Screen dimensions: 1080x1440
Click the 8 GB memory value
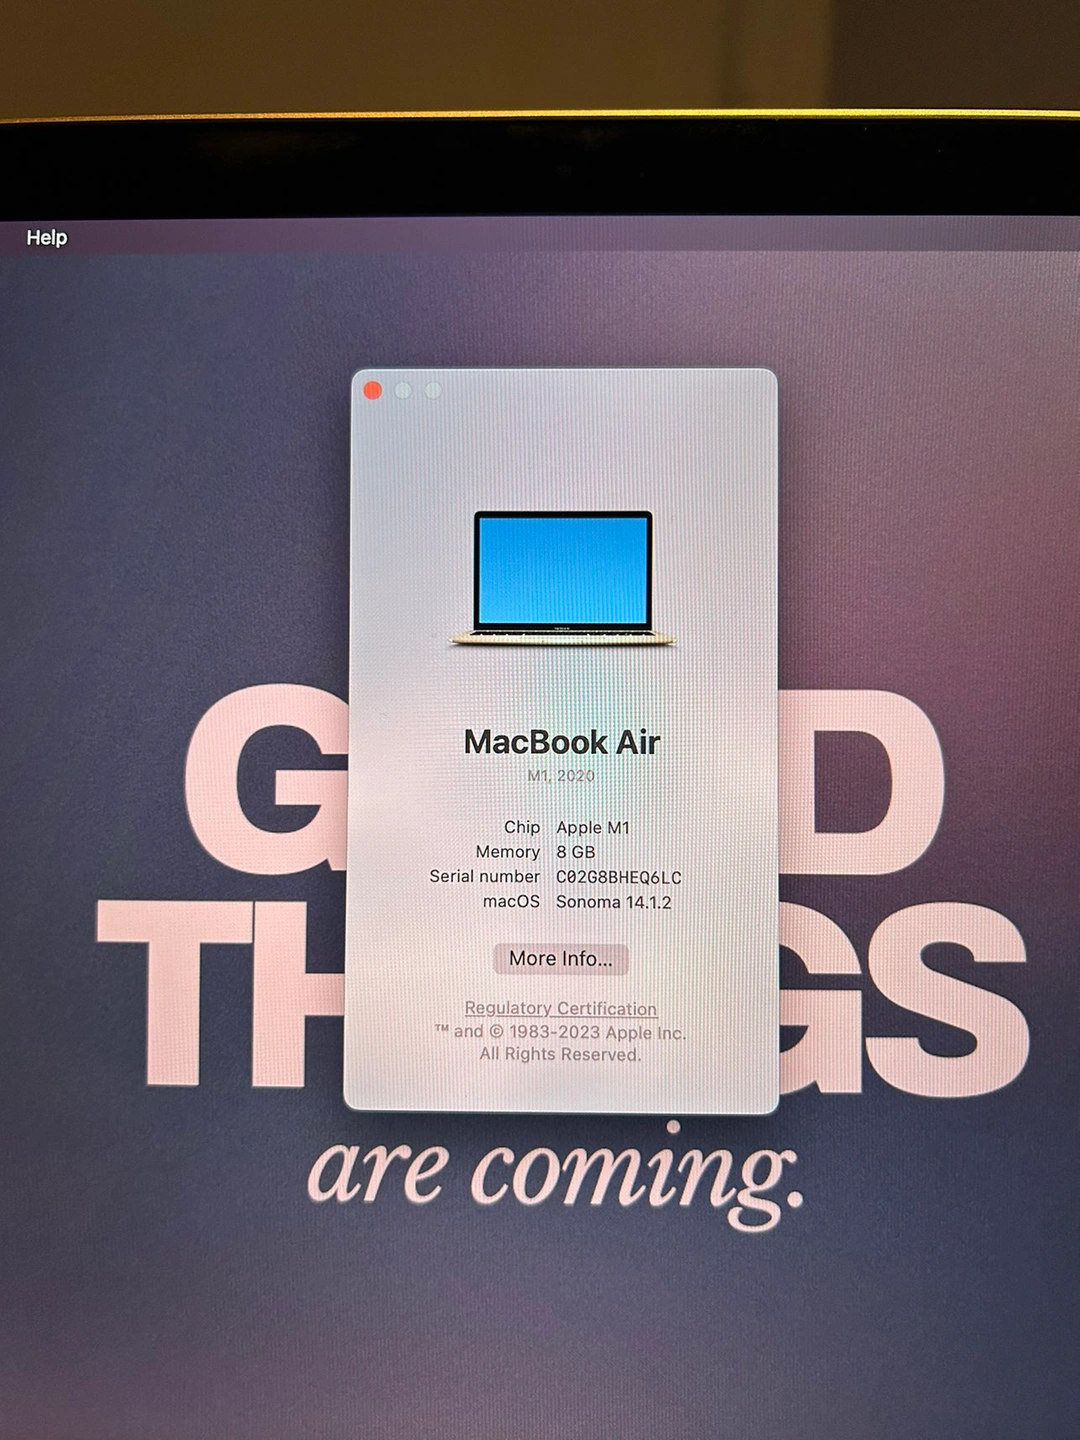coord(576,852)
